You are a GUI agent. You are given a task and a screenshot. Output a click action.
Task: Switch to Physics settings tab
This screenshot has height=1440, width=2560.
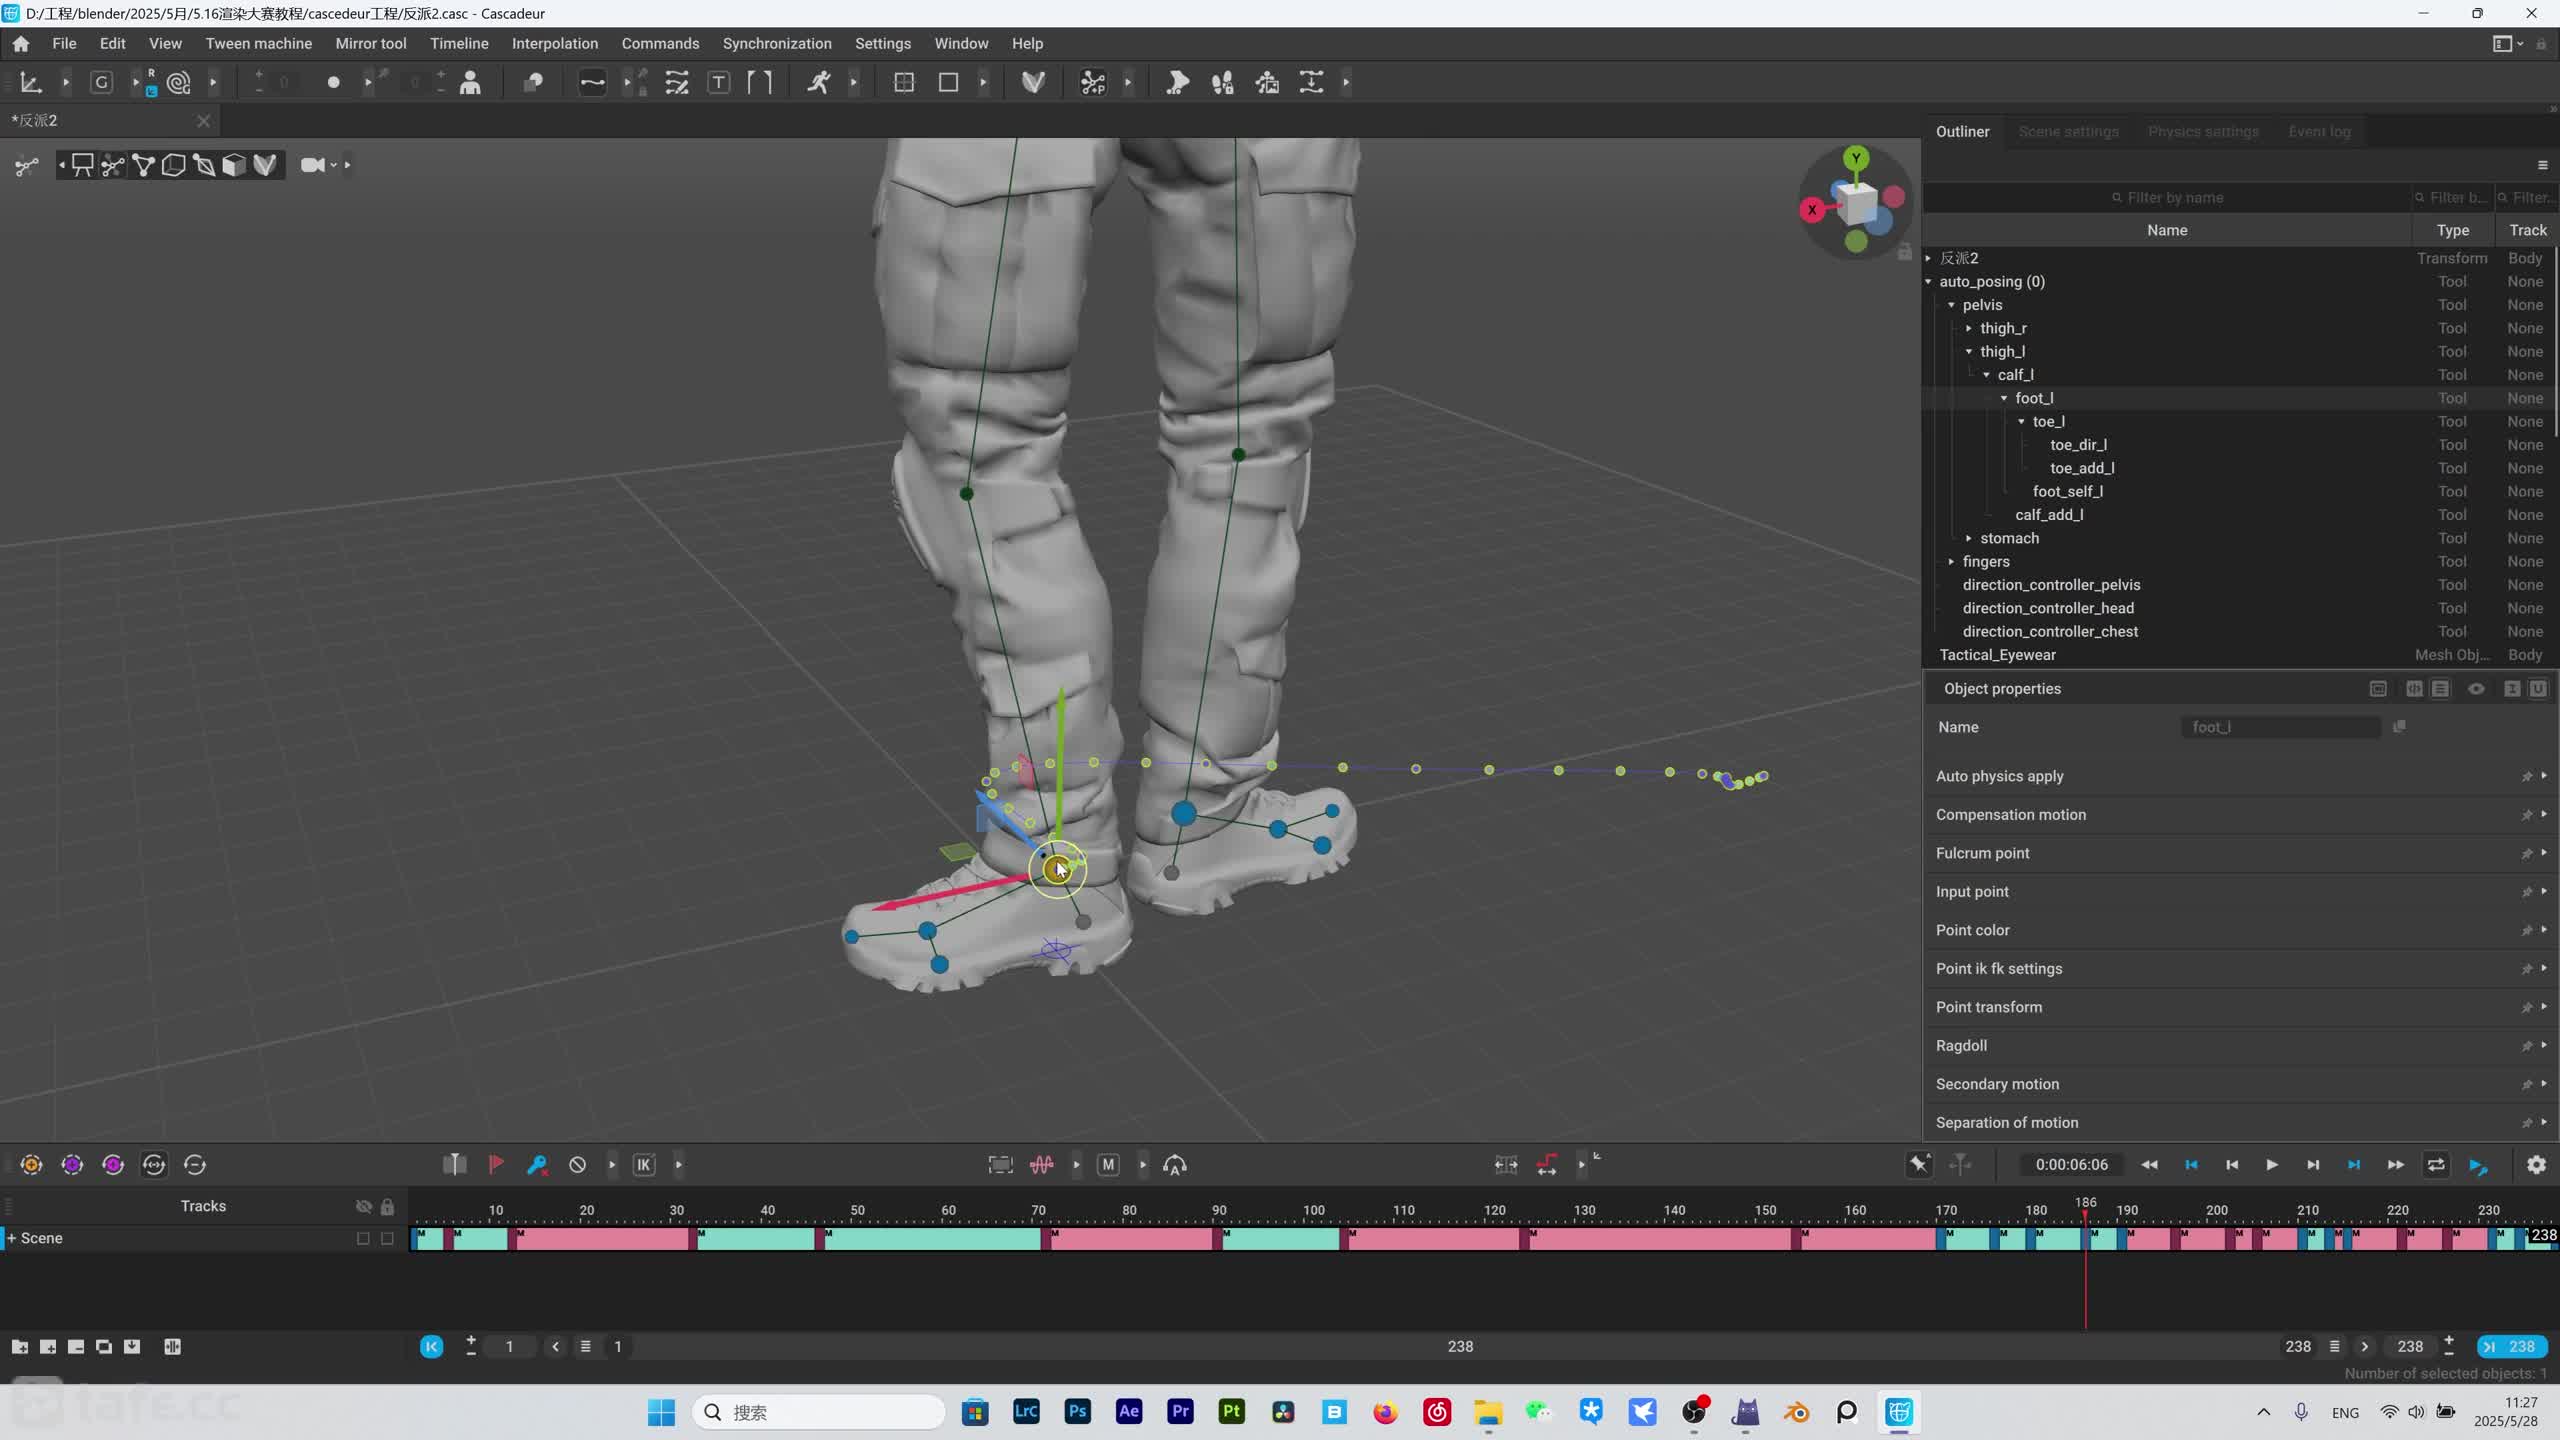coord(2203,132)
